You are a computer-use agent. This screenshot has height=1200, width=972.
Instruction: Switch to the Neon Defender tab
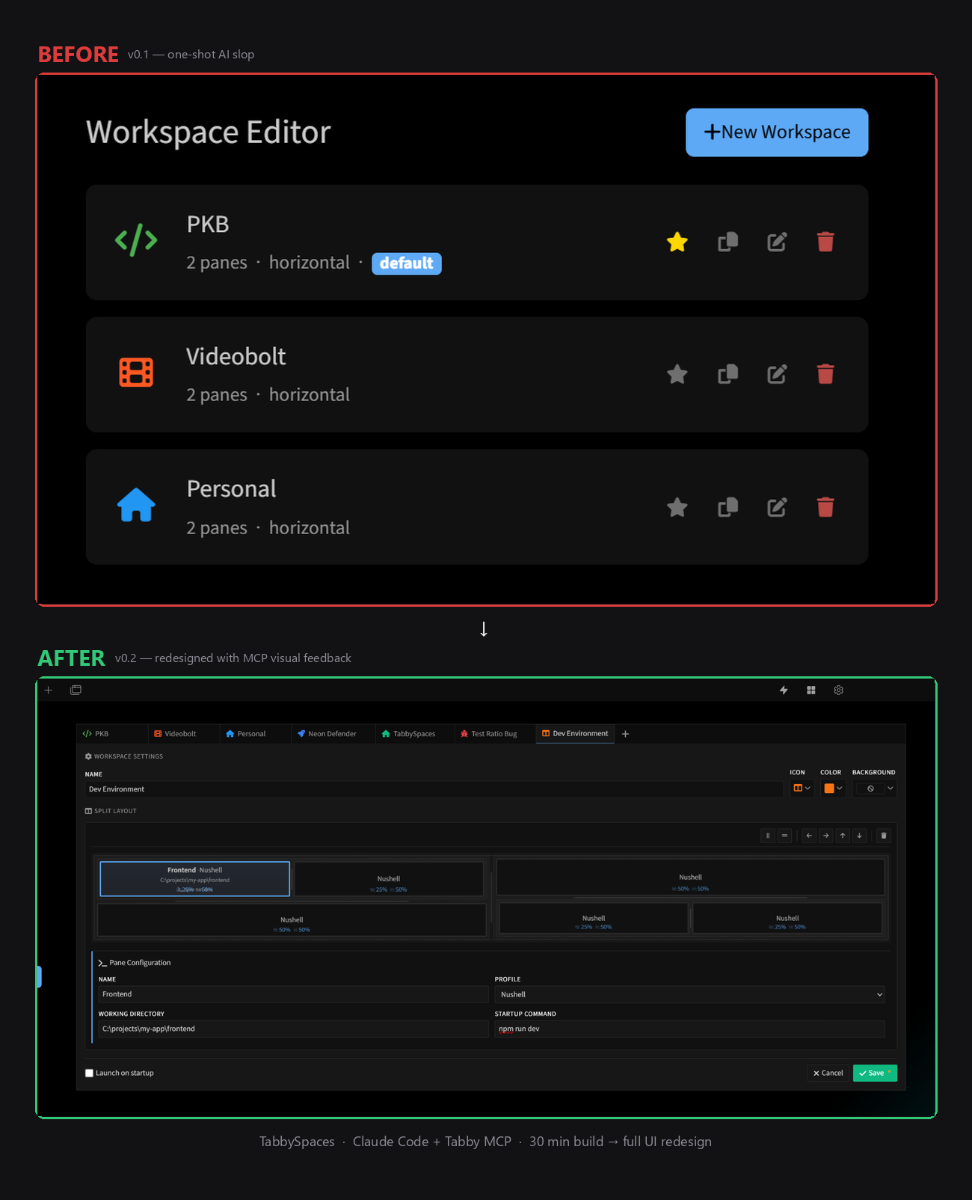pyautogui.click(x=332, y=733)
